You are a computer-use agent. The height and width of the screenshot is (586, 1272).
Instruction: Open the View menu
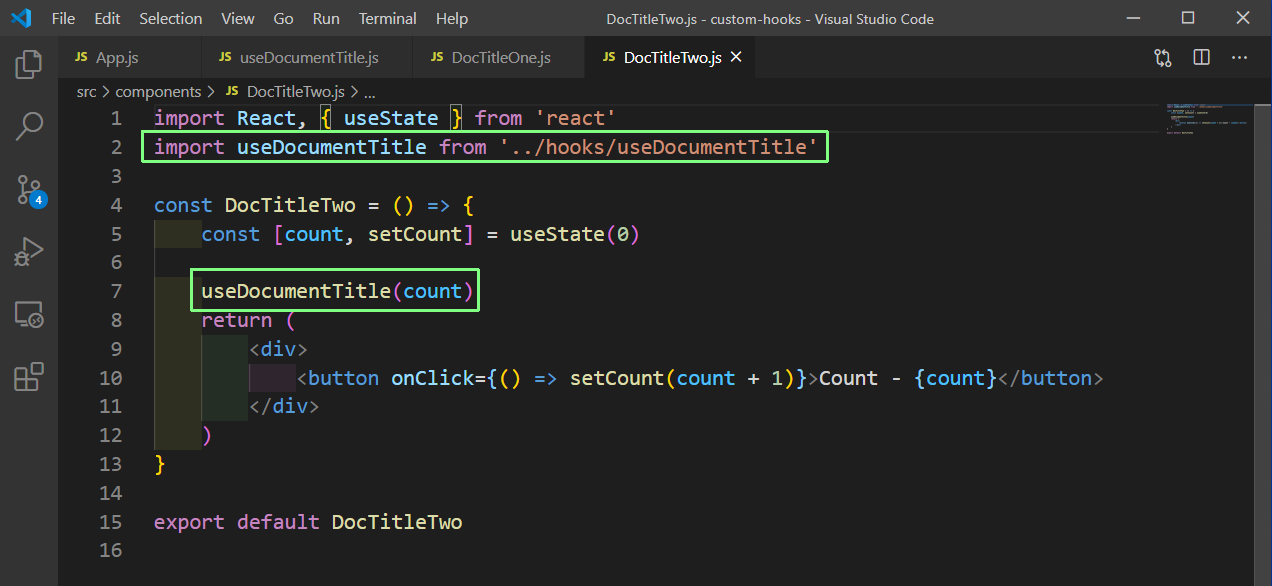pyautogui.click(x=238, y=19)
